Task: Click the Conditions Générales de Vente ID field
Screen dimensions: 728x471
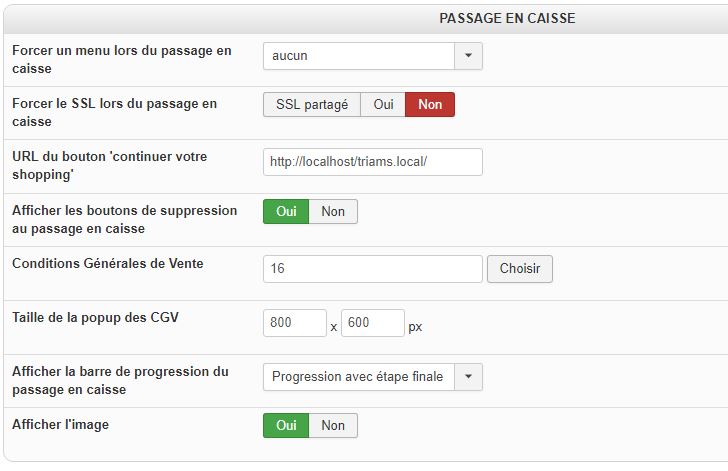Action: coord(372,269)
